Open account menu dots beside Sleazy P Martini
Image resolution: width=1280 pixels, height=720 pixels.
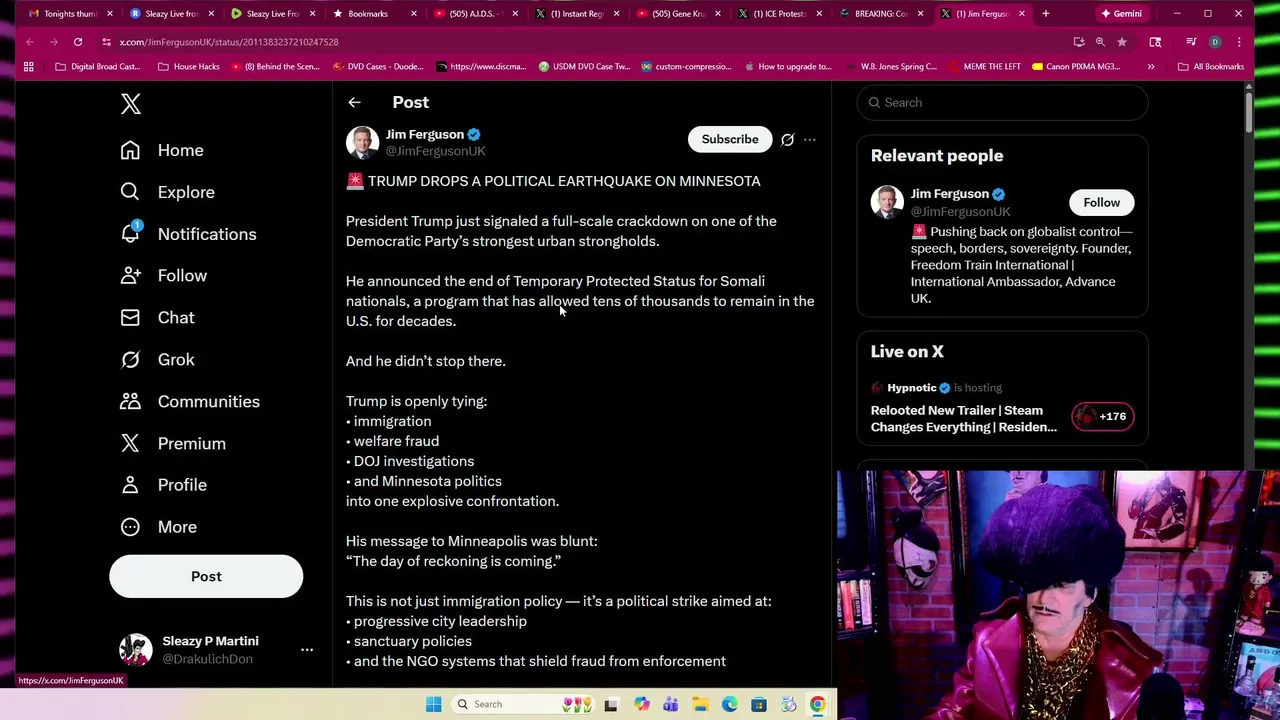[307, 650]
